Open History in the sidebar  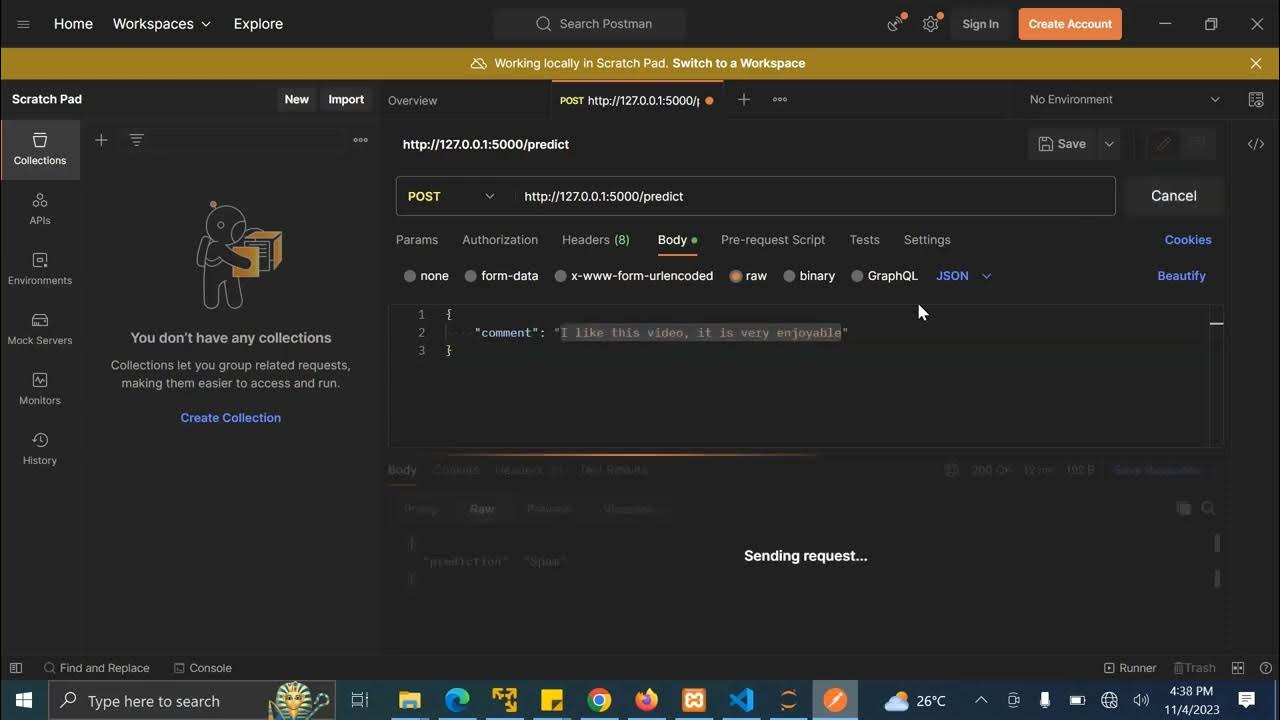point(40,449)
